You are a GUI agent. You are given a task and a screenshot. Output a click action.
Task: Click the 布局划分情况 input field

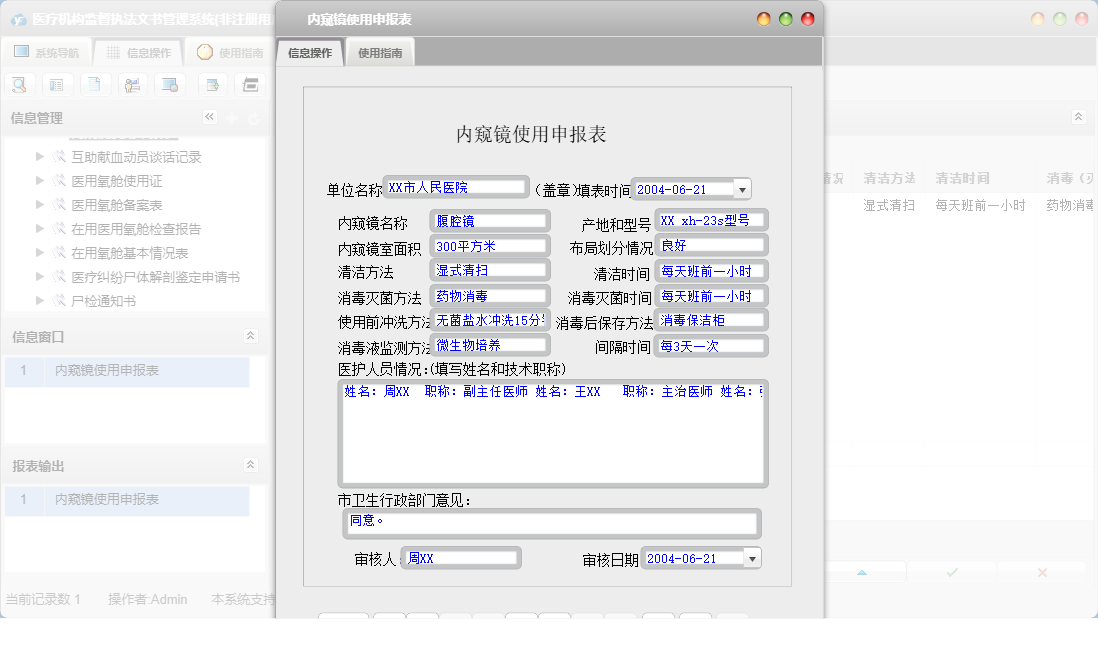click(711, 246)
